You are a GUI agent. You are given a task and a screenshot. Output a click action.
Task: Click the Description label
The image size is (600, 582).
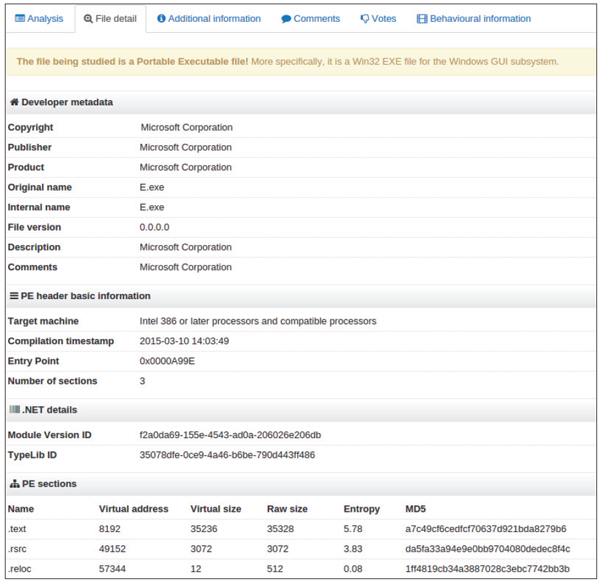click(x=34, y=247)
